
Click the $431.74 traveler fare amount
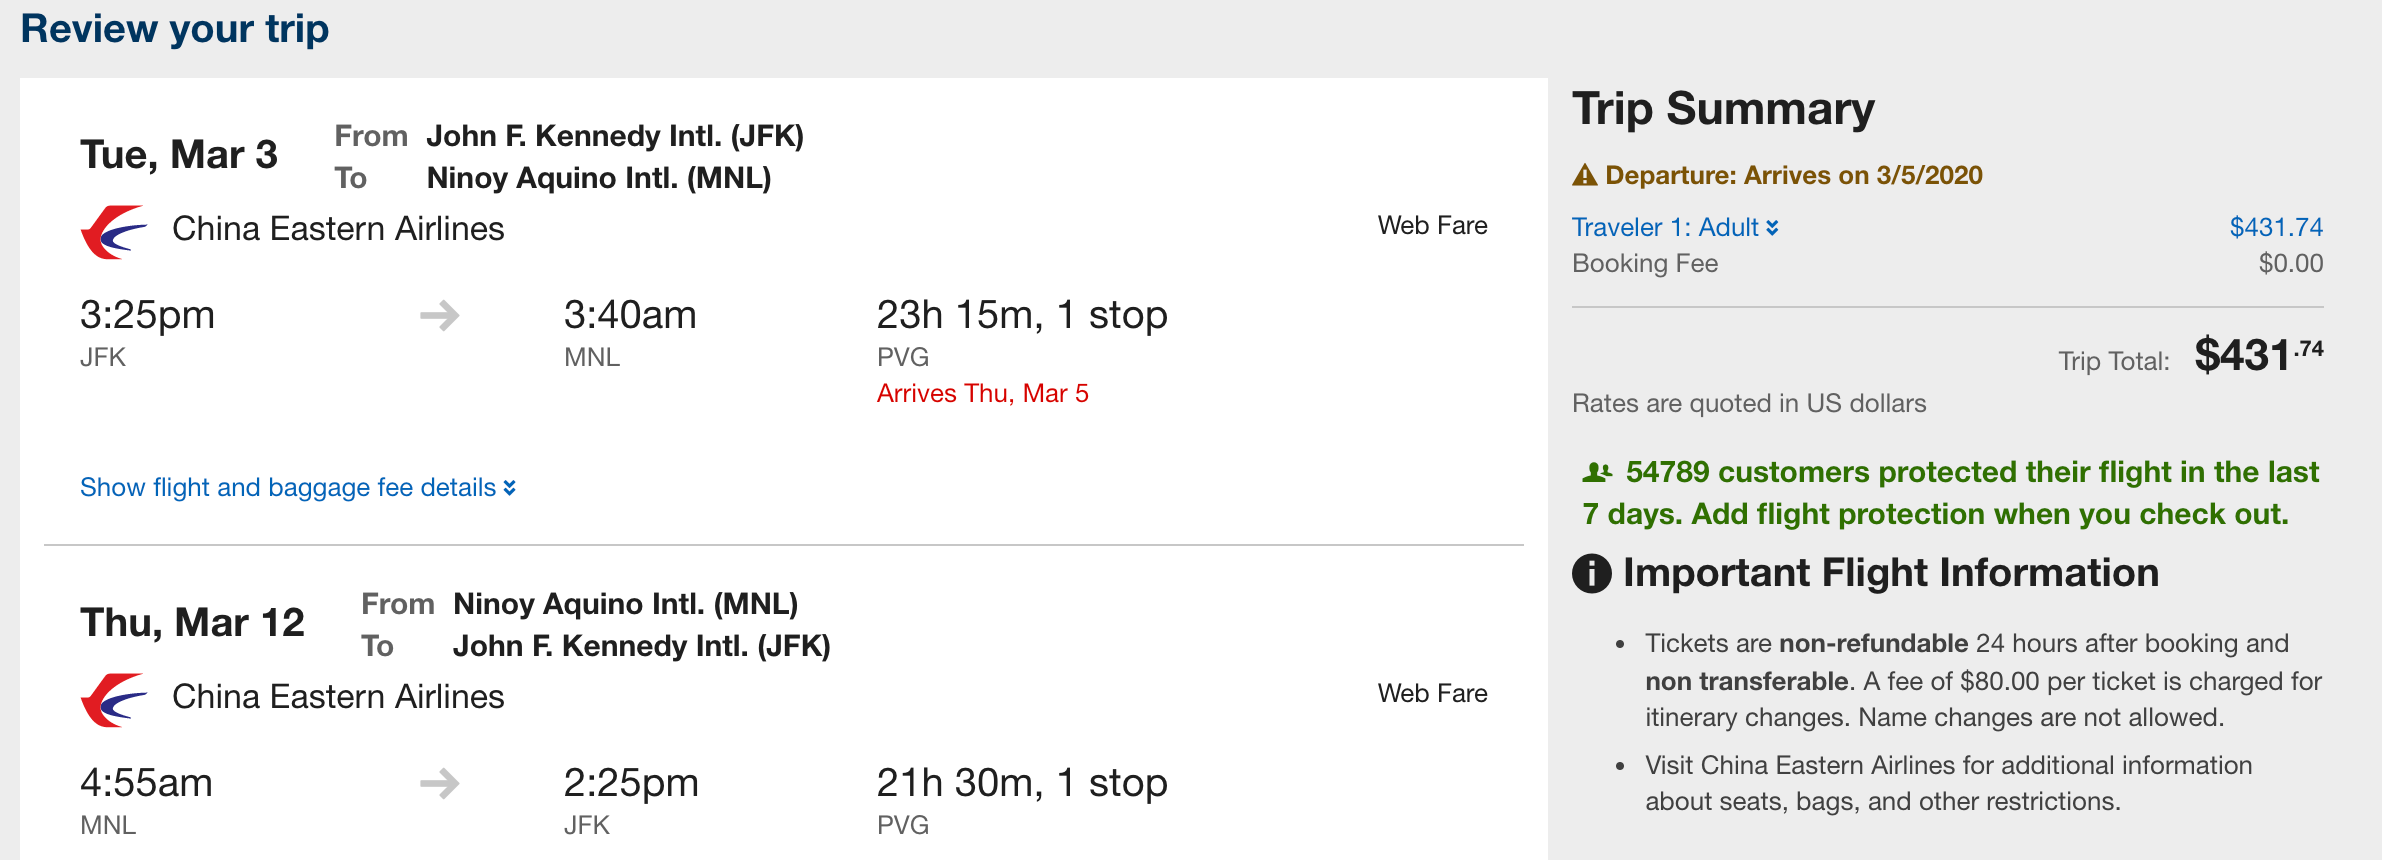pyautogui.click(x=2275, y=228)
